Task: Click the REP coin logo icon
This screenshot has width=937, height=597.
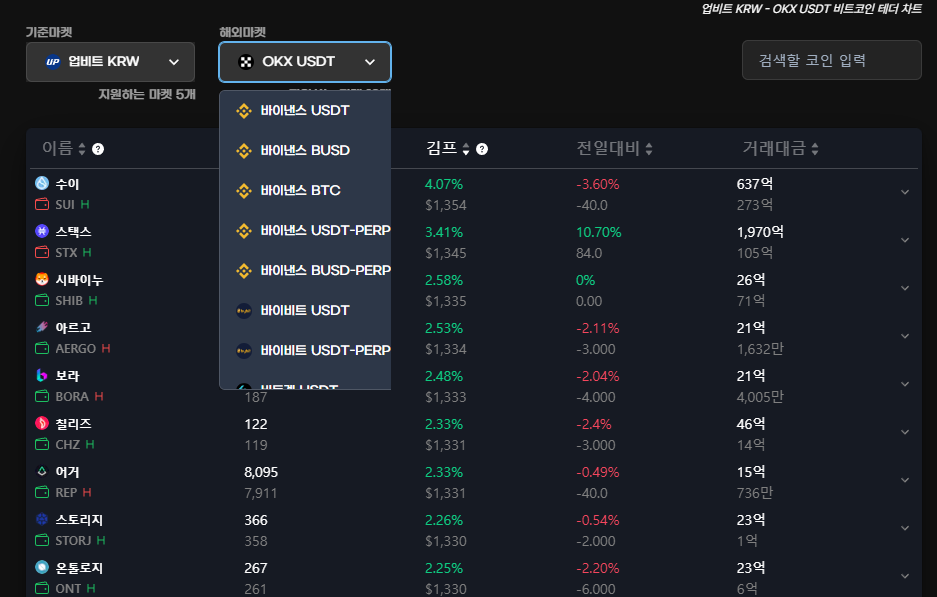Action: tap(42, 471)
